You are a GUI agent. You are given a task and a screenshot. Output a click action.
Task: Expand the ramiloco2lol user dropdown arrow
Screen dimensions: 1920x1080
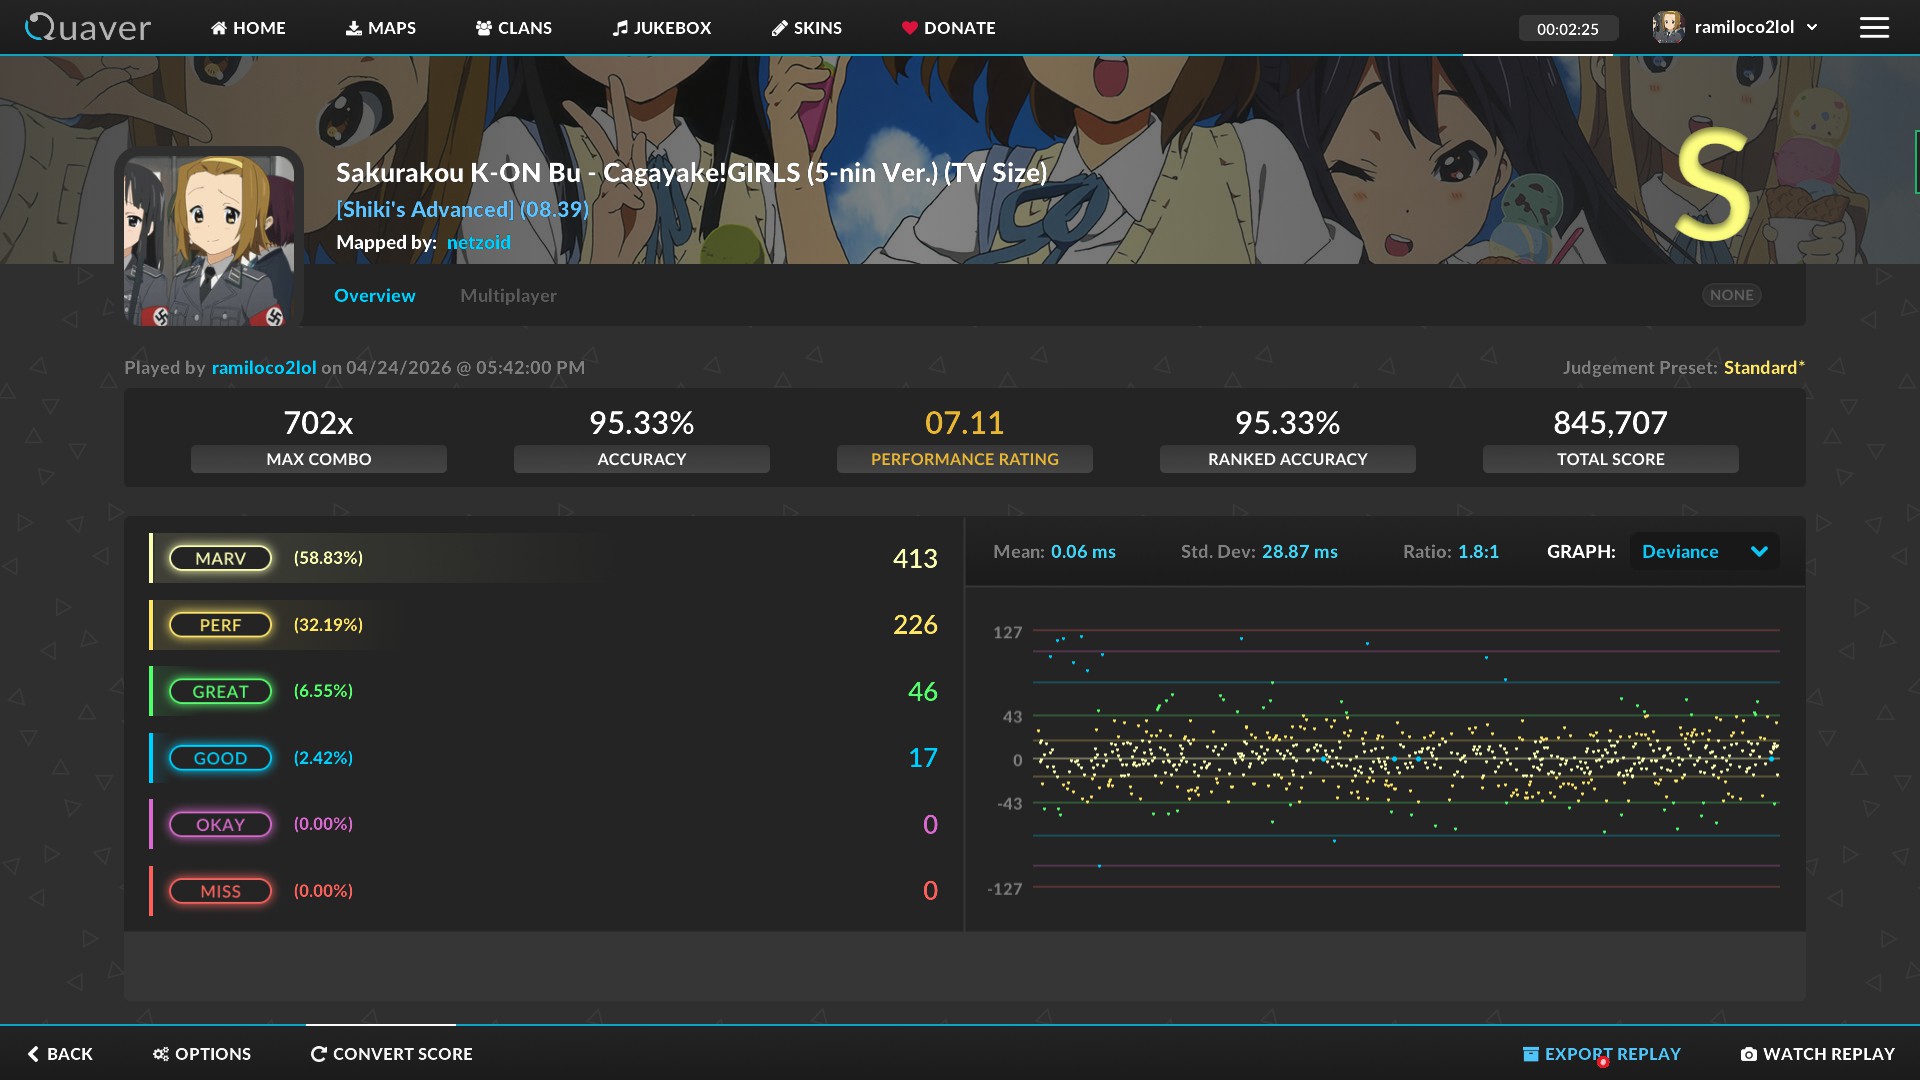tap(1812, 27)
